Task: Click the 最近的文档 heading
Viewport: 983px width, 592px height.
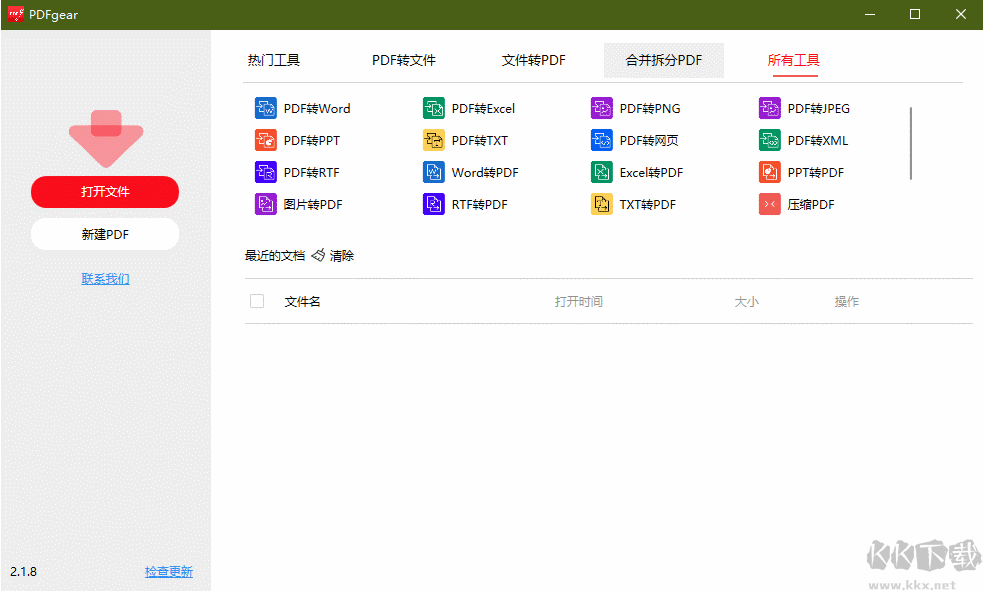Action: (x=275, y=256)
